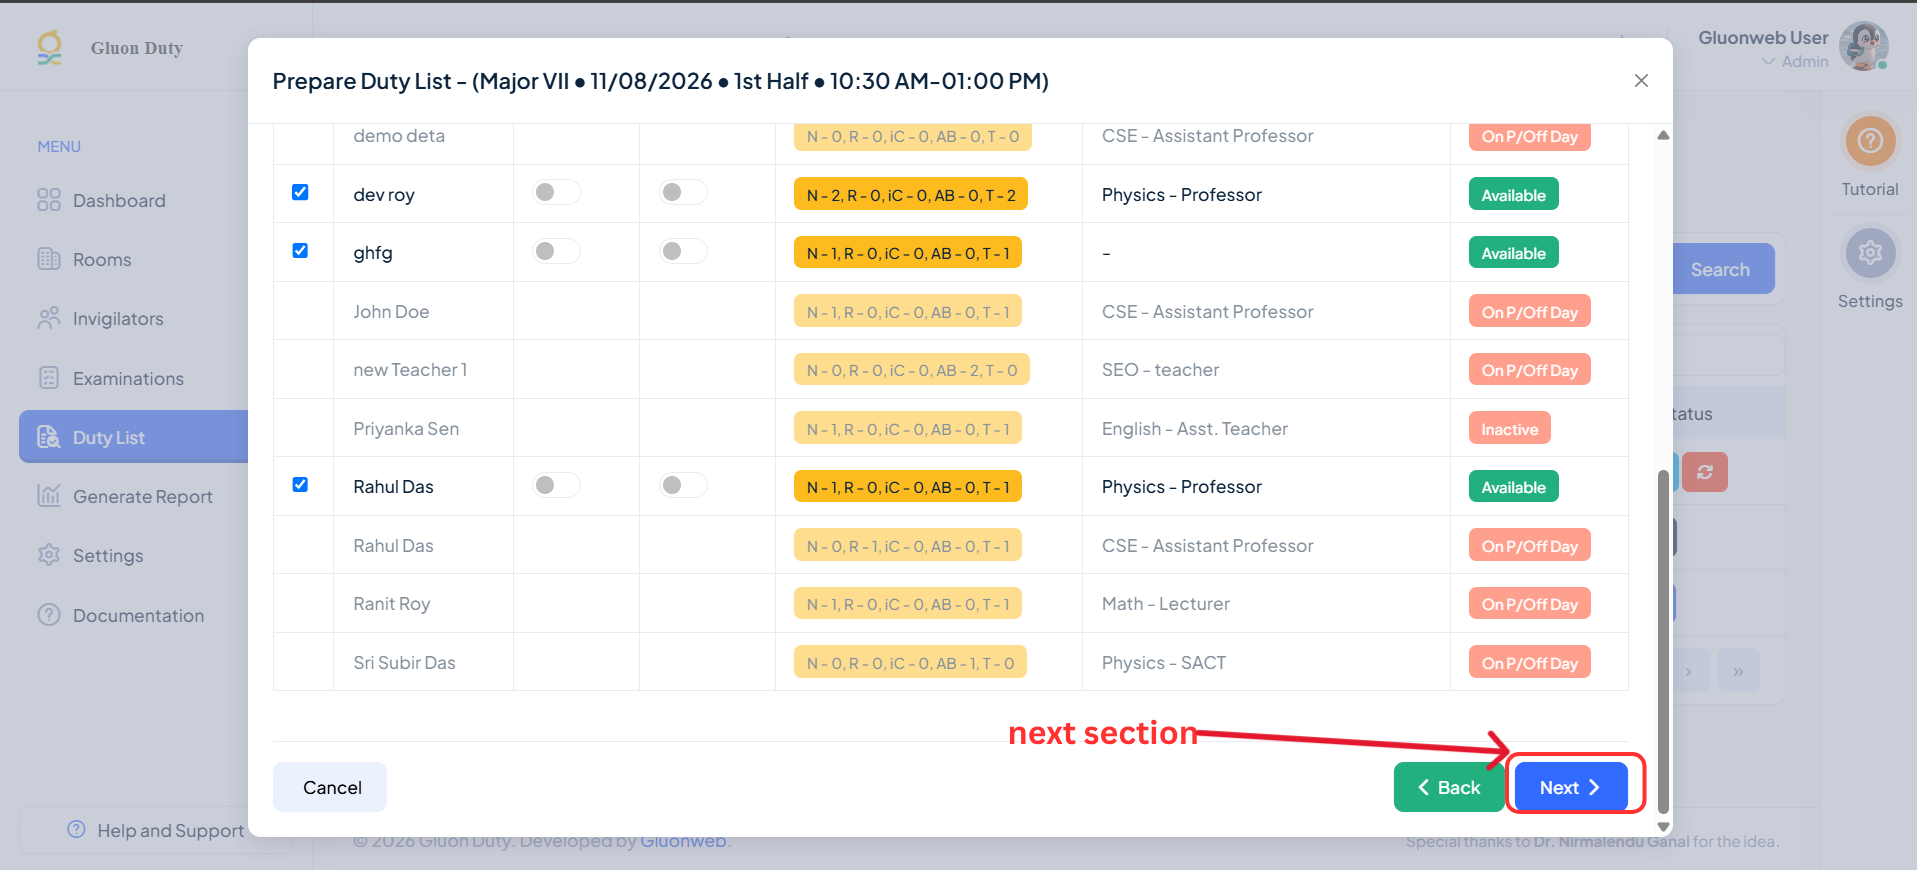This screenshot has height=870, width=1917.
Task: Click the red refresh icon button
Action: click(x=1705, y=472)
